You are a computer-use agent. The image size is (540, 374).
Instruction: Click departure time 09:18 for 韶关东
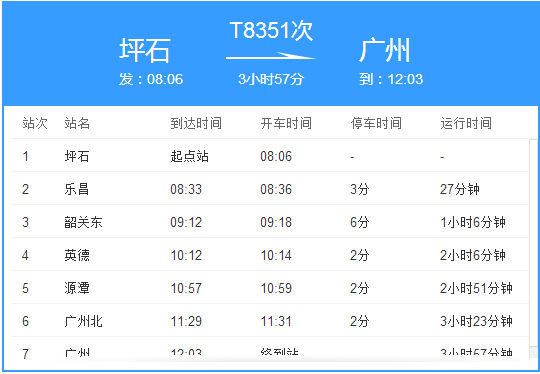276,222
